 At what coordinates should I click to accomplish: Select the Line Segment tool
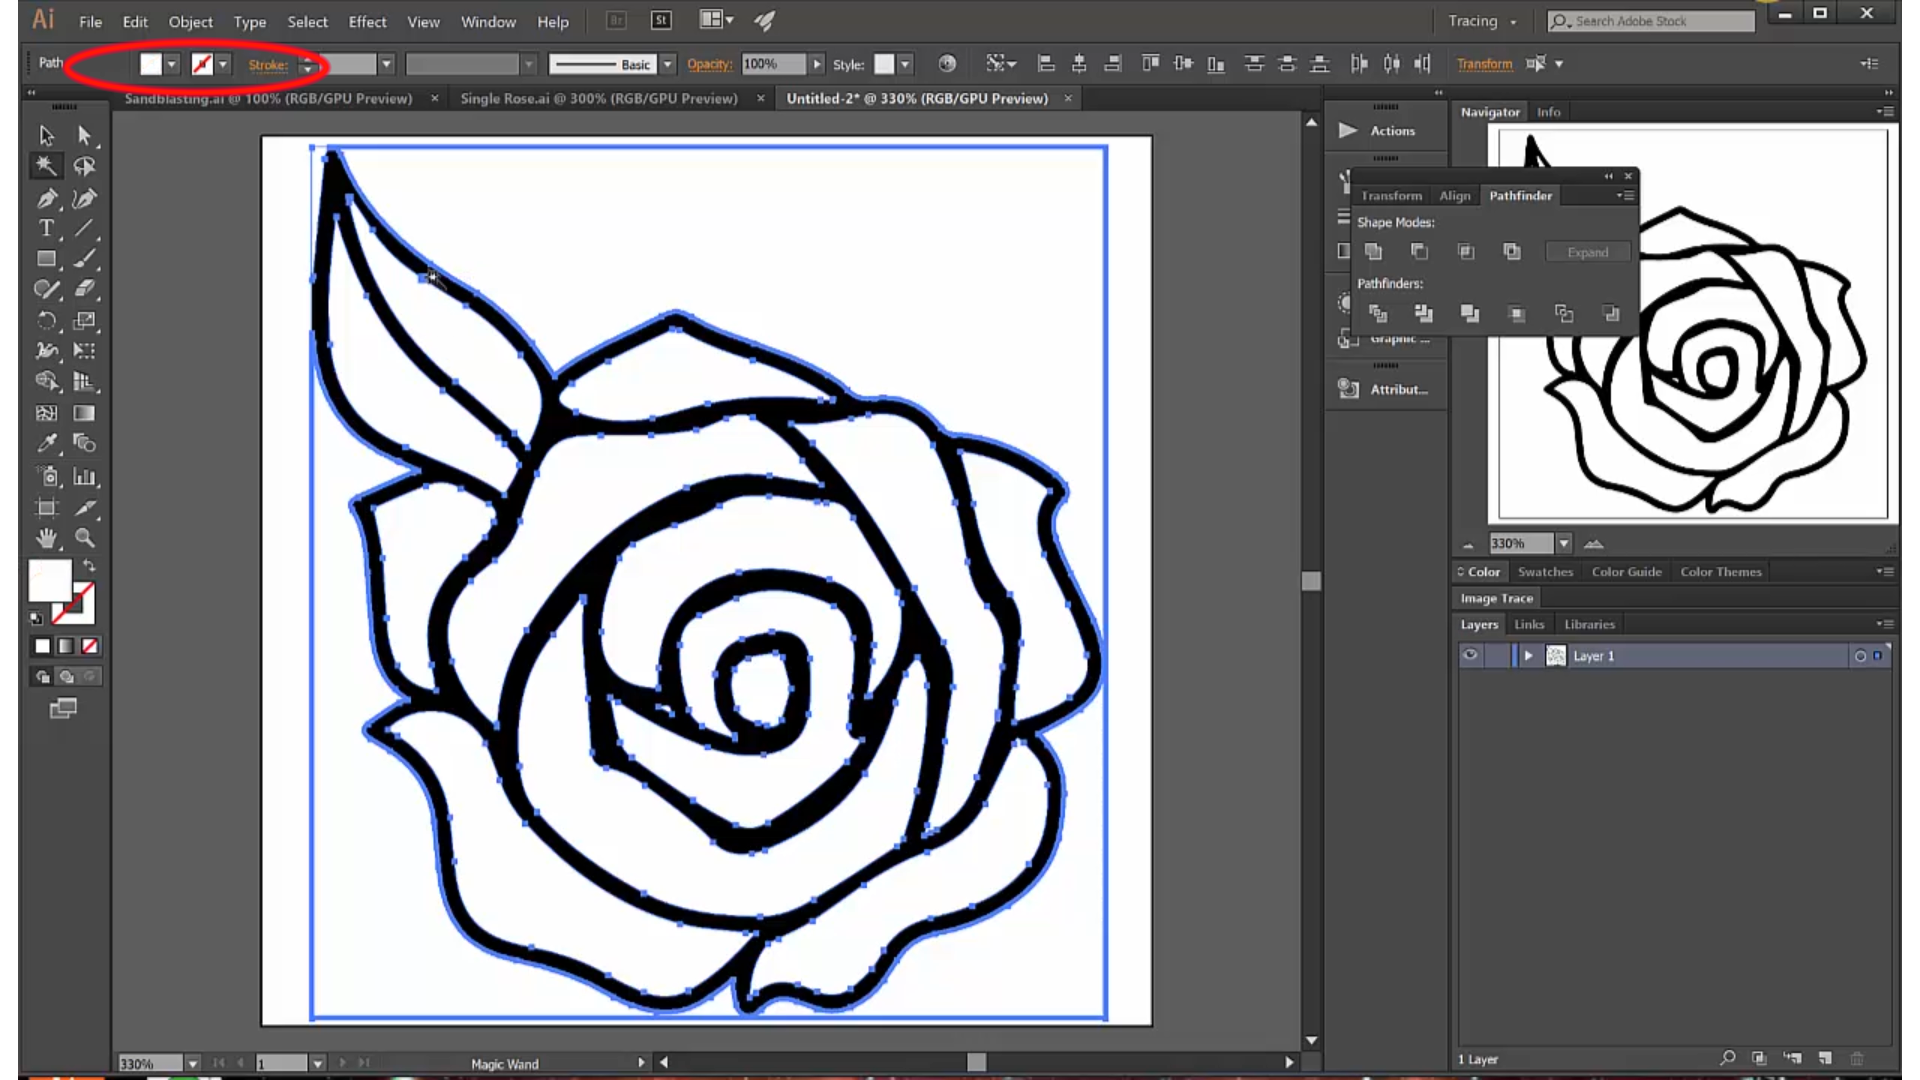84,228
